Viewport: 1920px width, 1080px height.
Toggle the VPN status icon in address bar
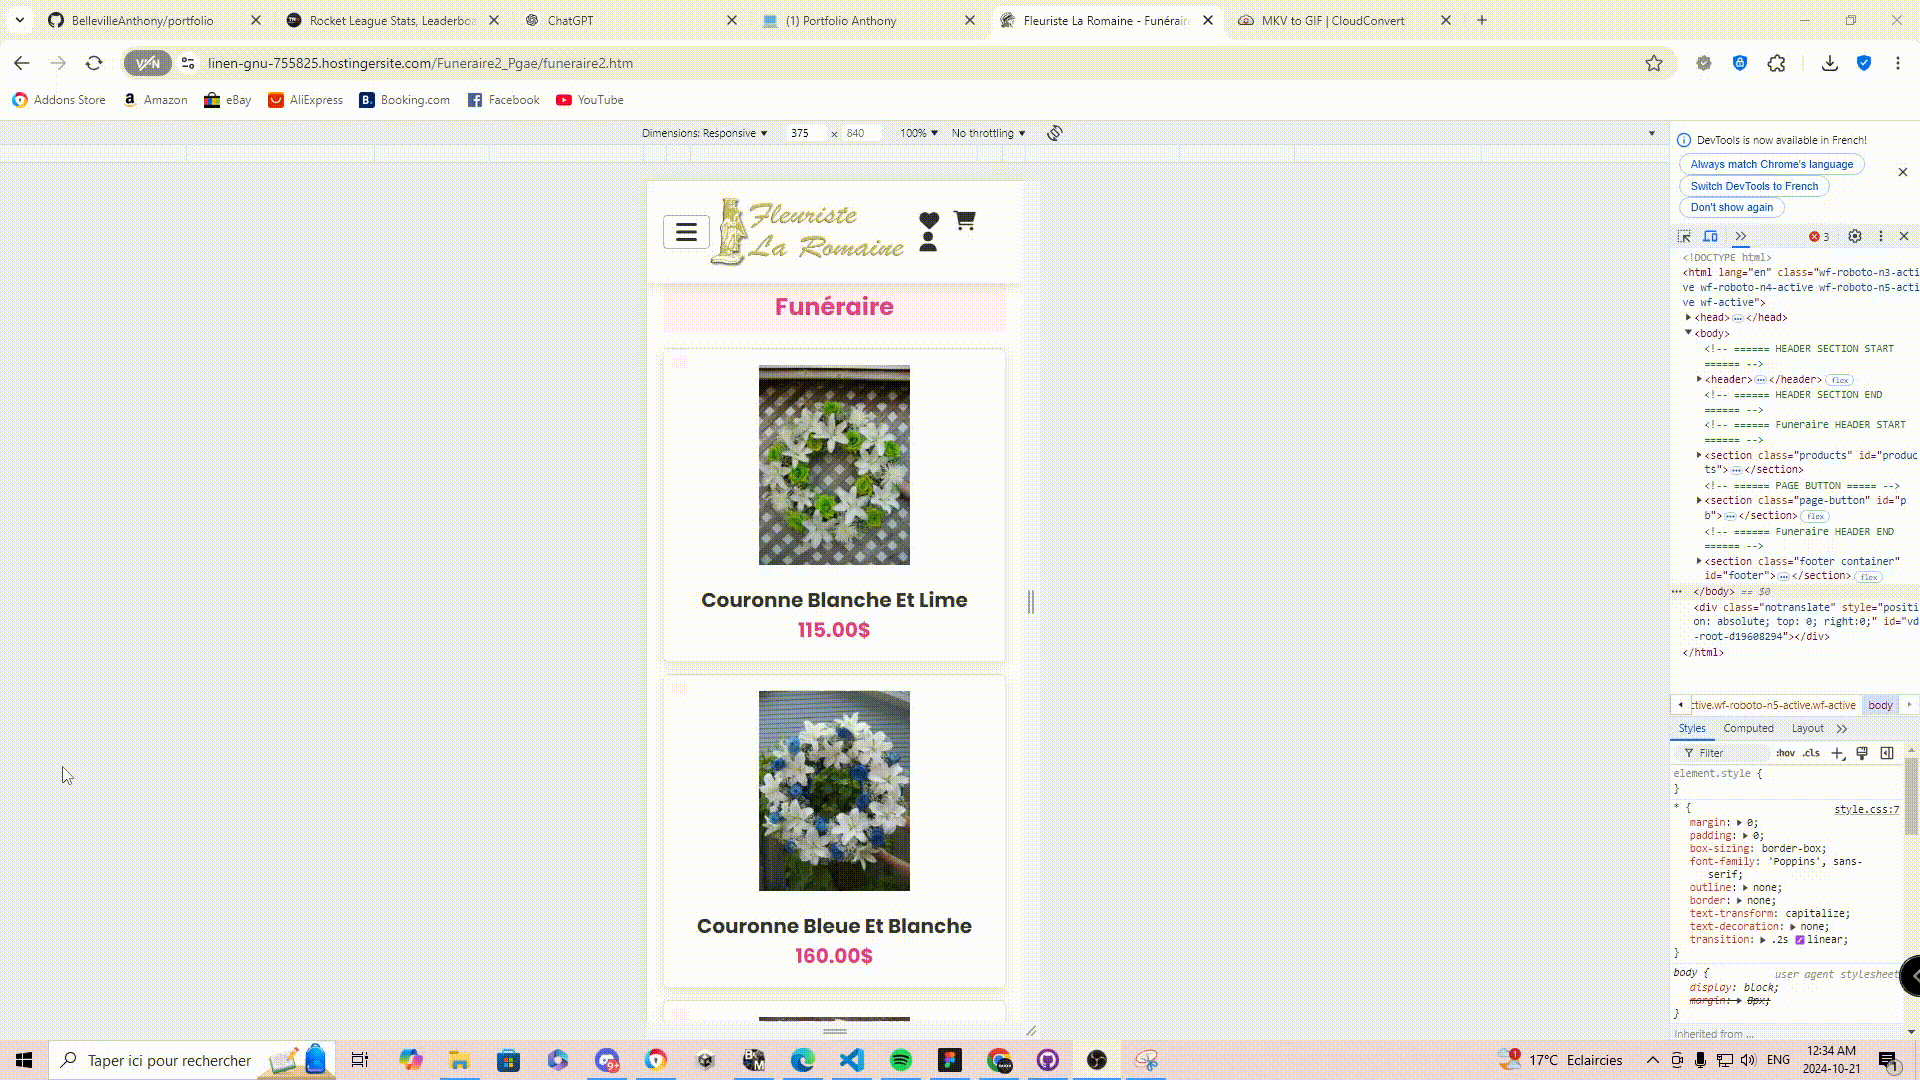click(x=148, y=63)
